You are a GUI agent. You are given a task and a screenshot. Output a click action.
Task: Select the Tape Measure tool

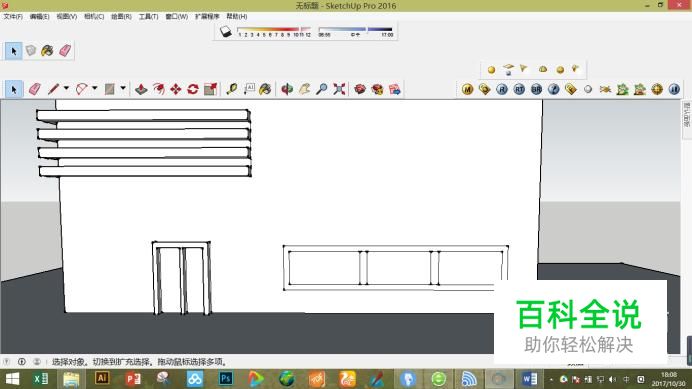click(x=232, y=89)
